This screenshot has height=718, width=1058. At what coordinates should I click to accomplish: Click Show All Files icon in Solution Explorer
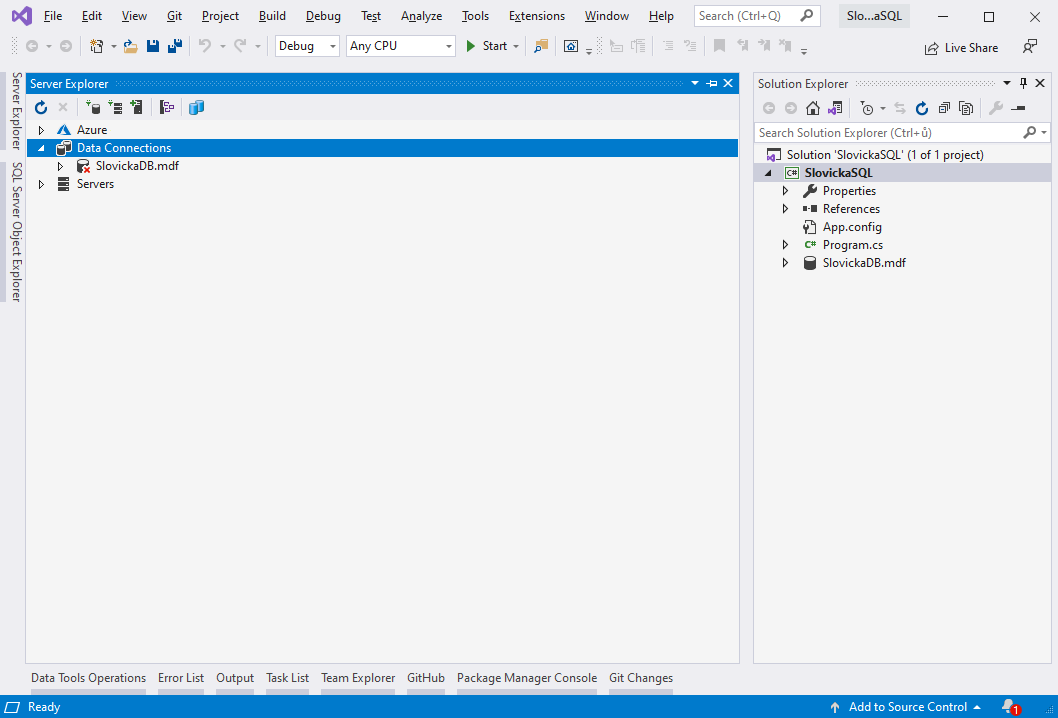[966, 108]
